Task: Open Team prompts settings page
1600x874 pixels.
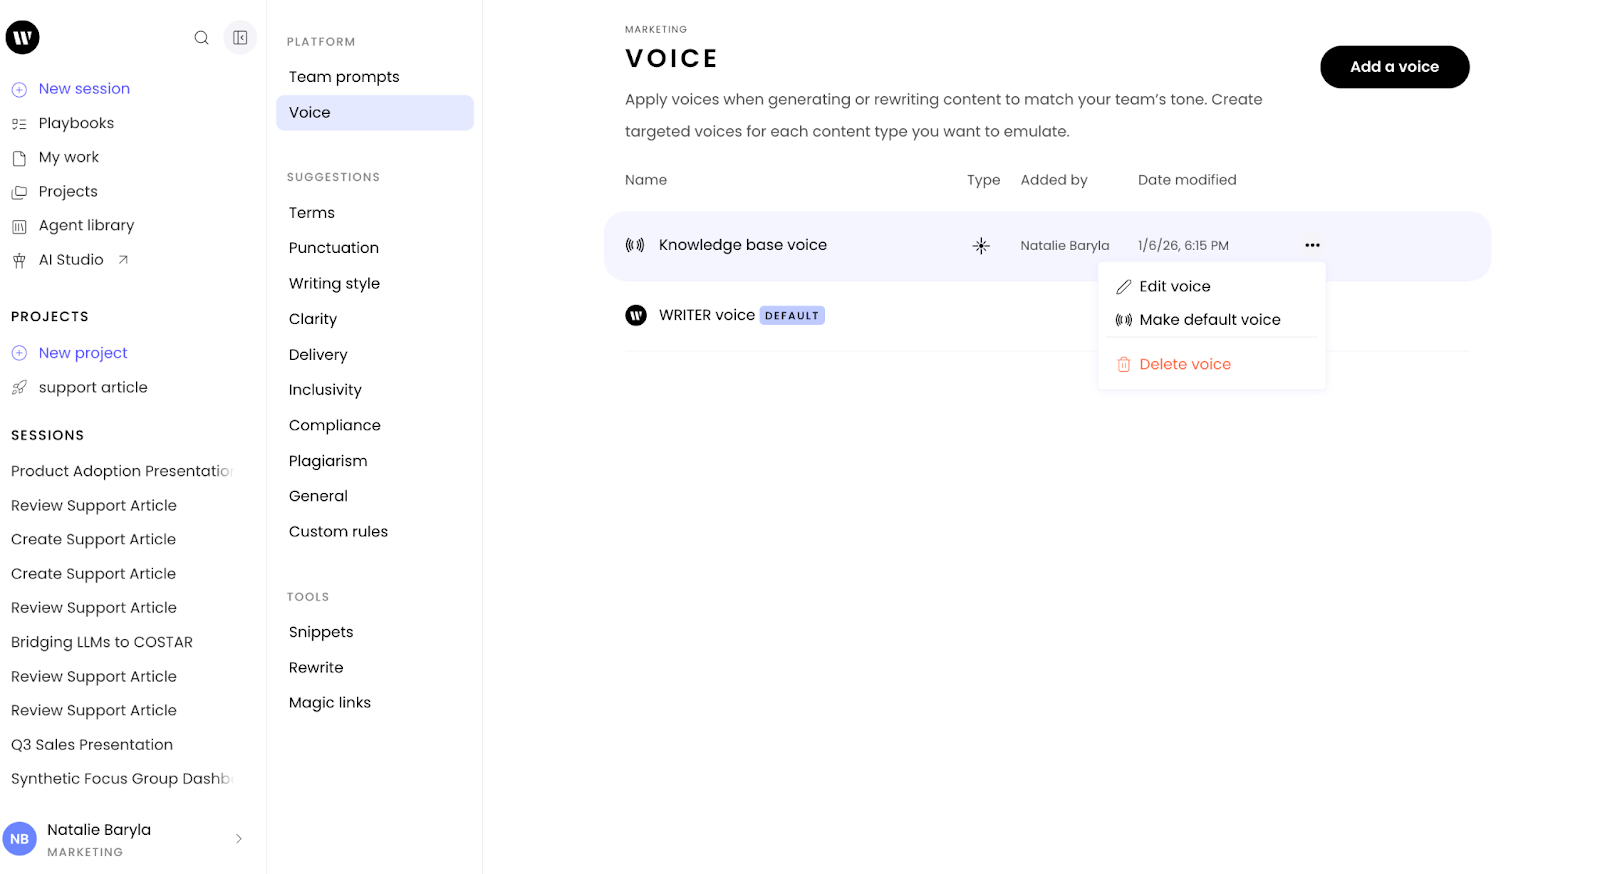Action: pyautogui.click(x=344, y=77)
